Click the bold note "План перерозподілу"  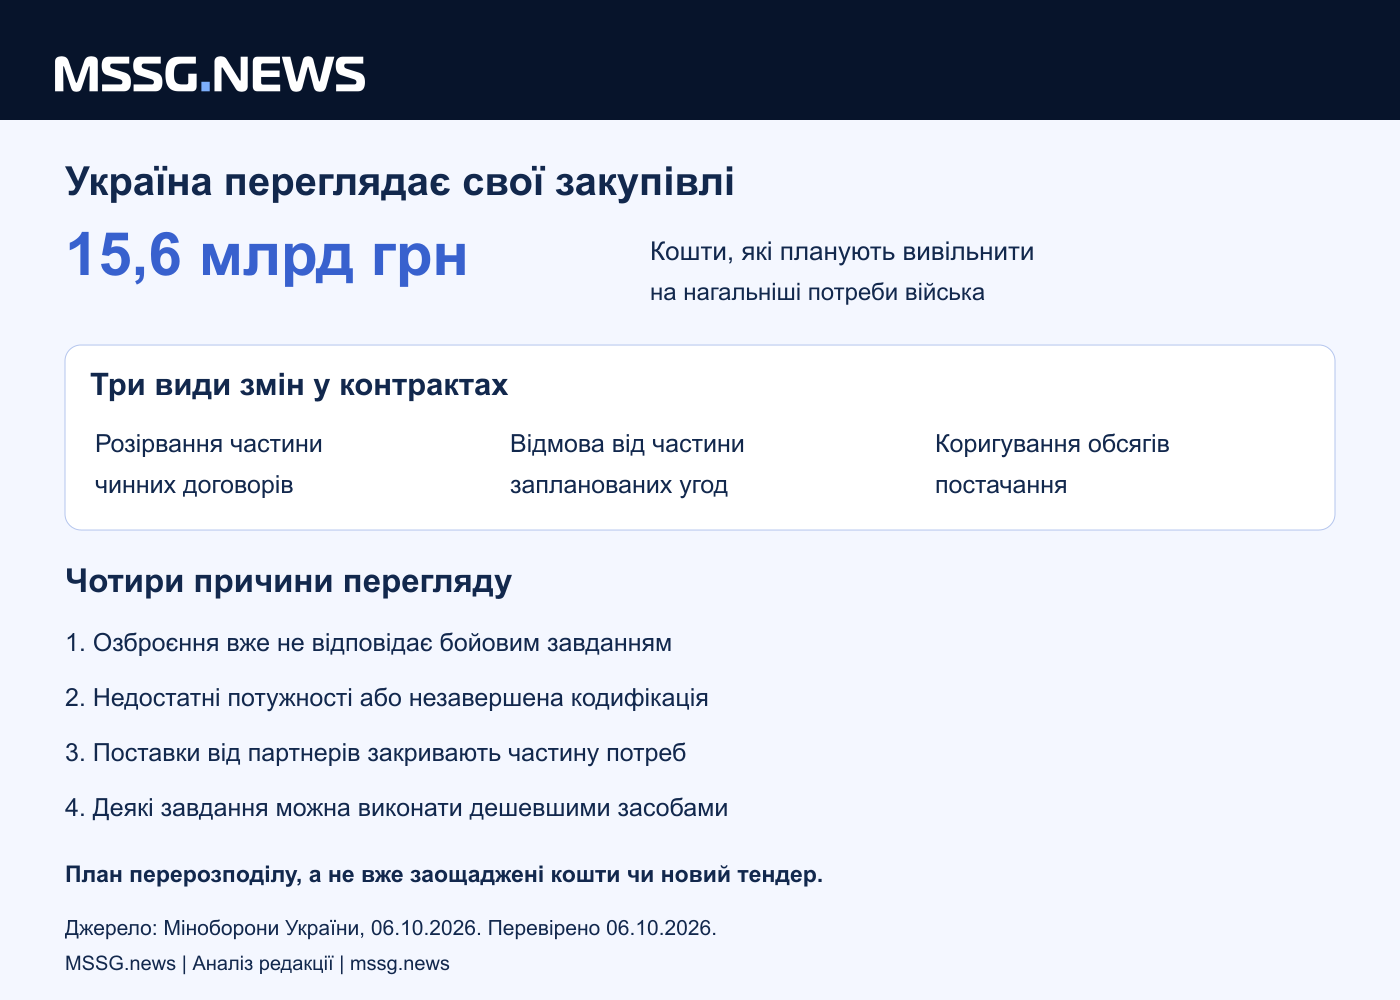point(444,875)
